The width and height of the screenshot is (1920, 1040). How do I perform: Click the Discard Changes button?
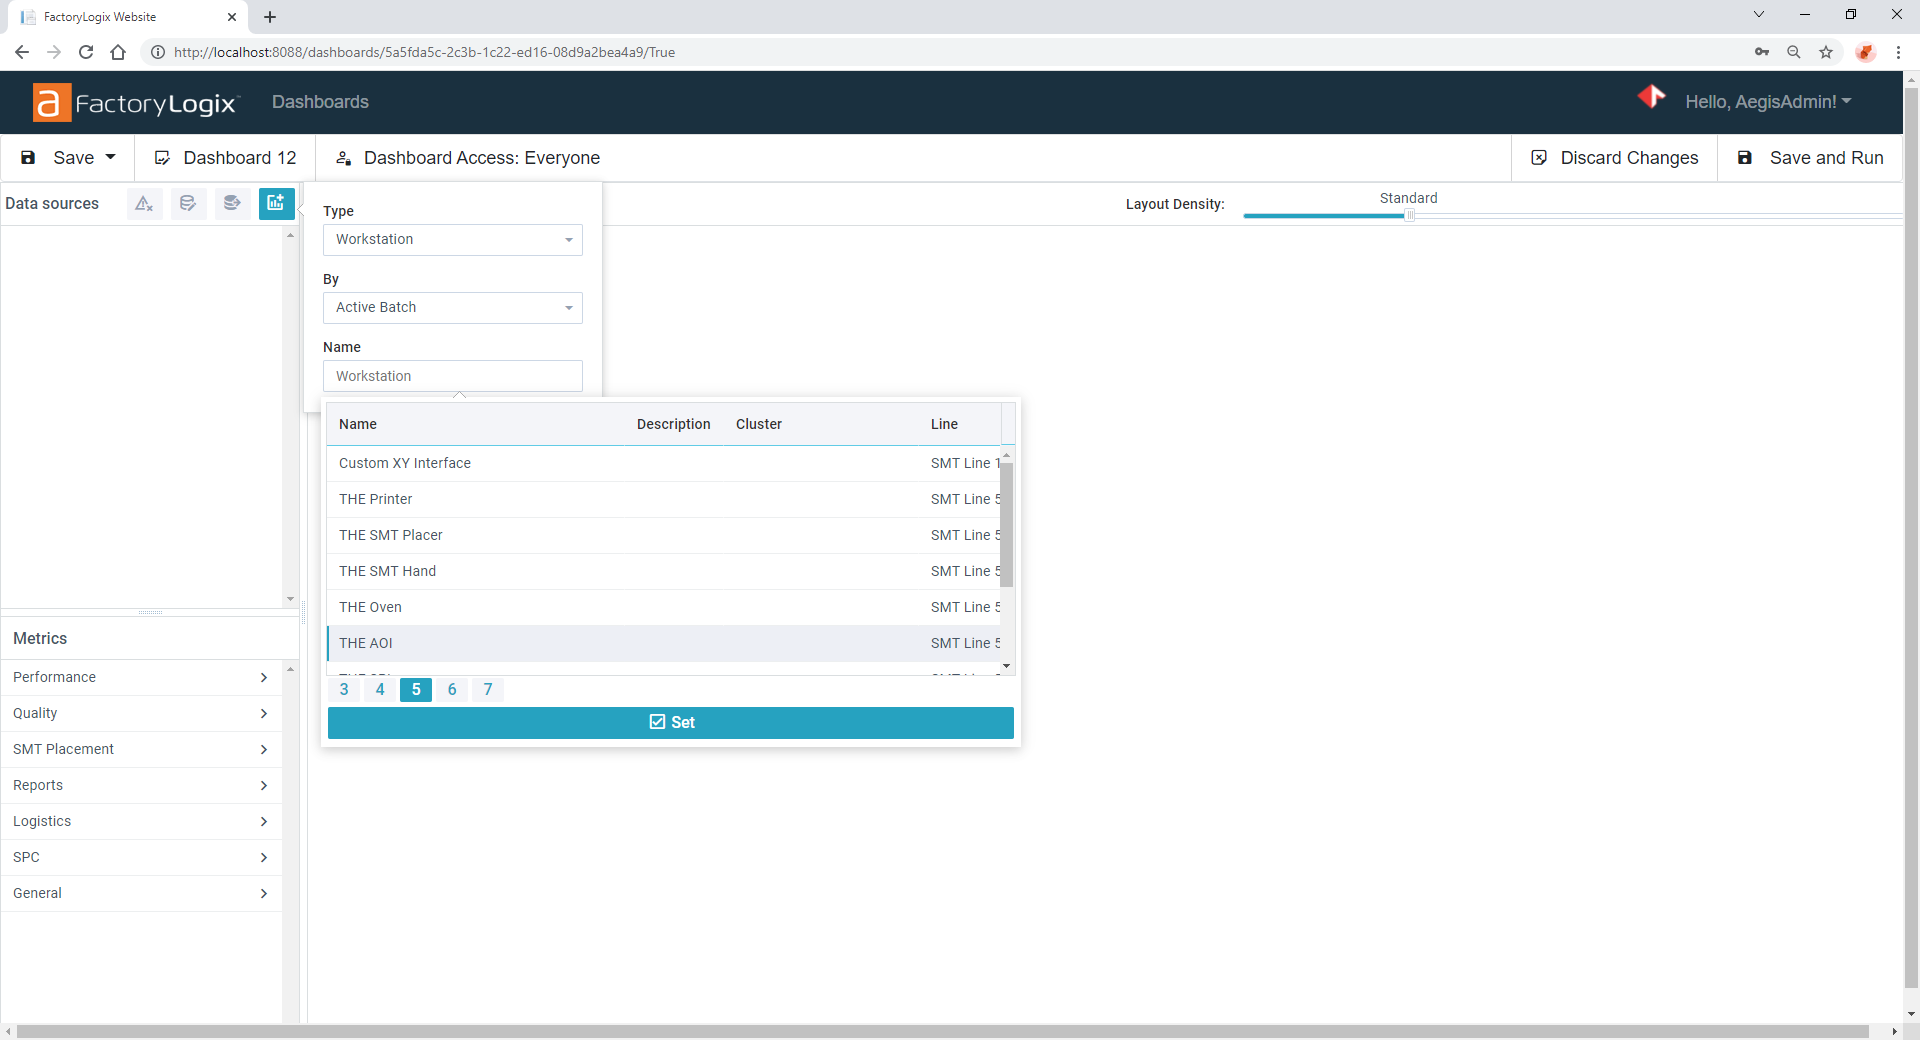[x=1613, y=157]
